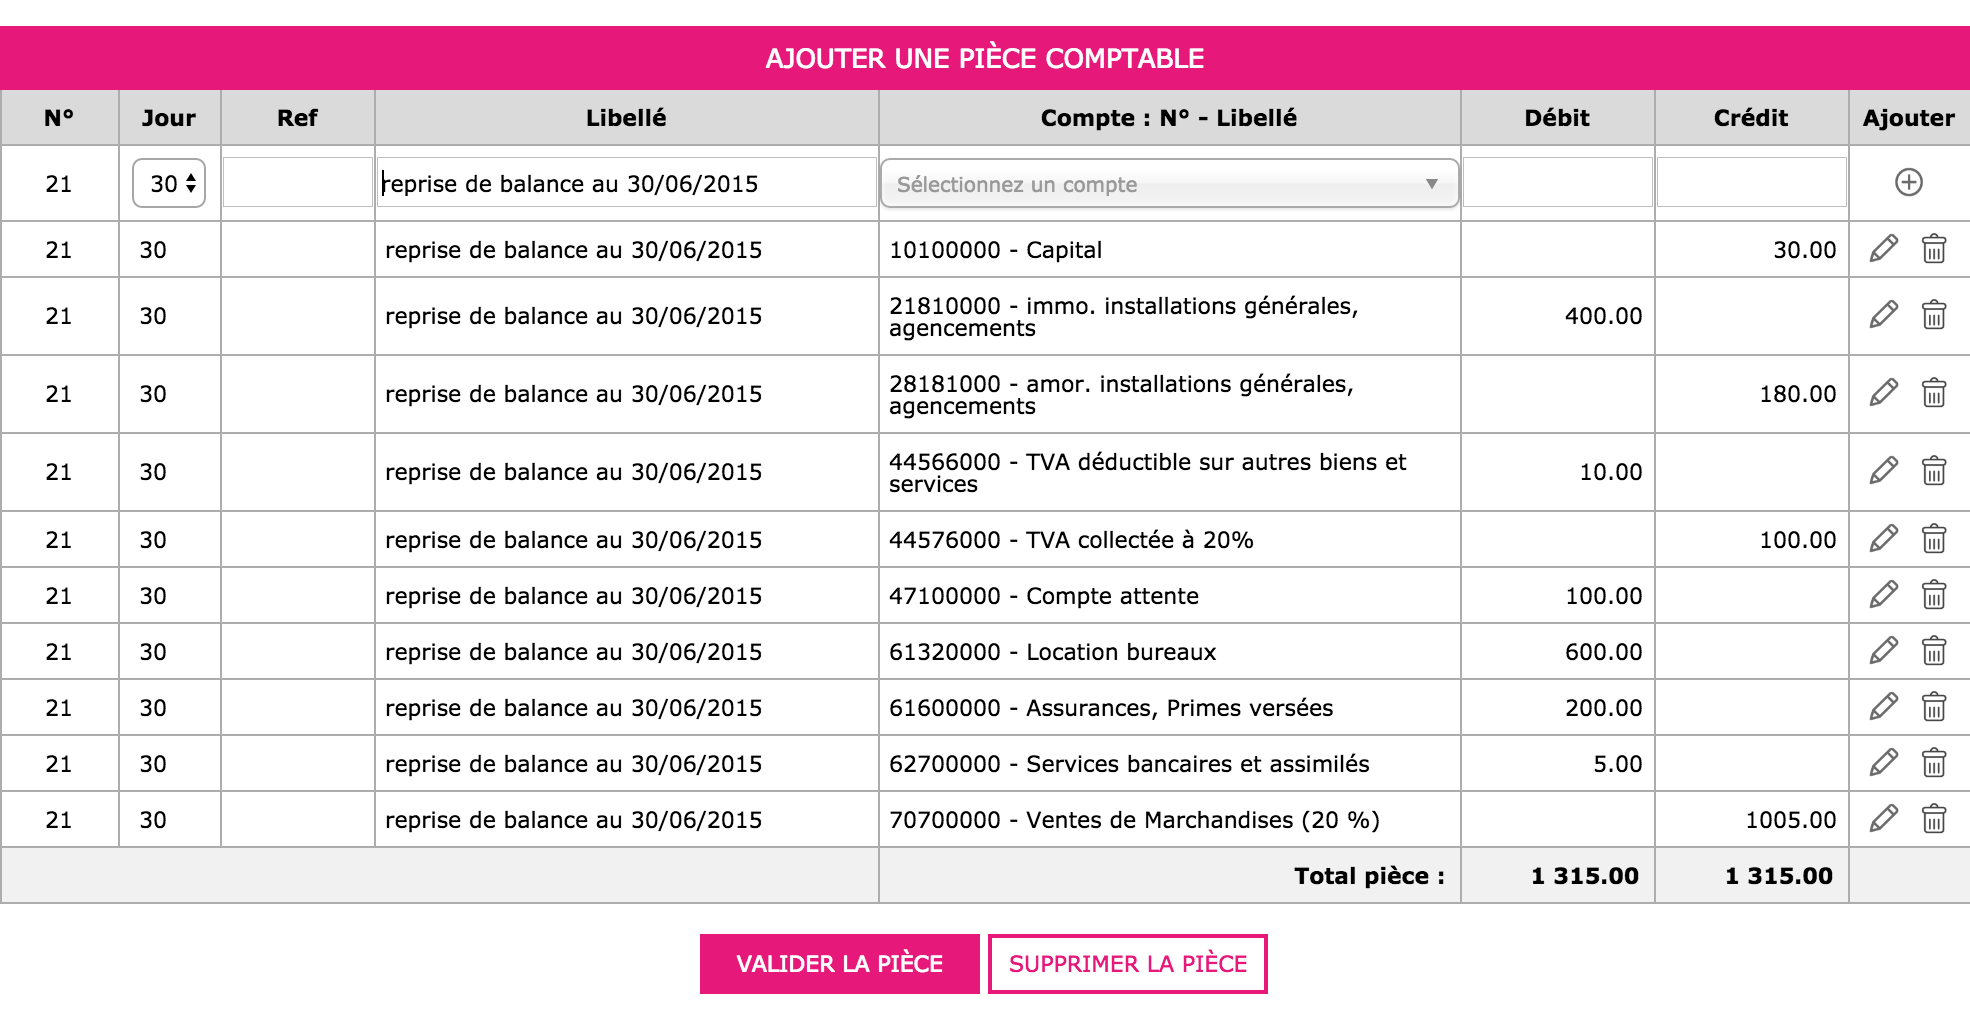
Task: Edit the 47100000 Compte attente line
Action: click(x=1884, y=594)
